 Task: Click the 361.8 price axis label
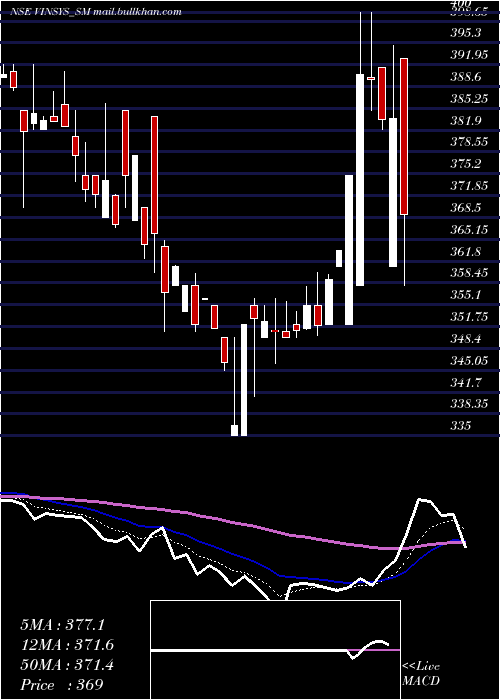(466, 251)
